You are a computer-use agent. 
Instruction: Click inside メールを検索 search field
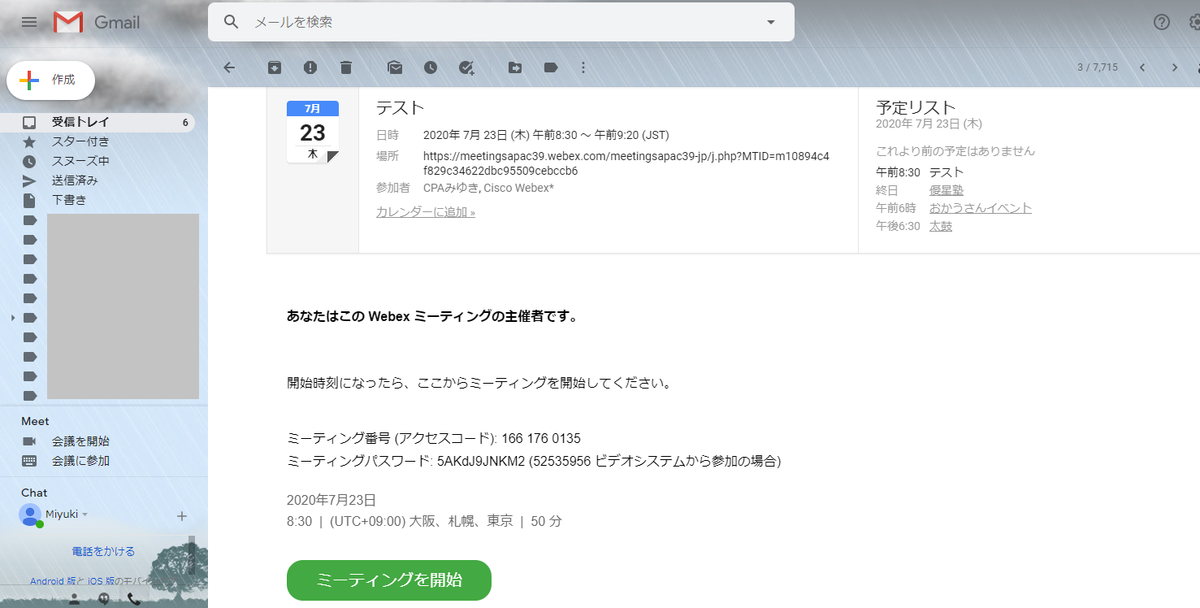pos(500,22)
